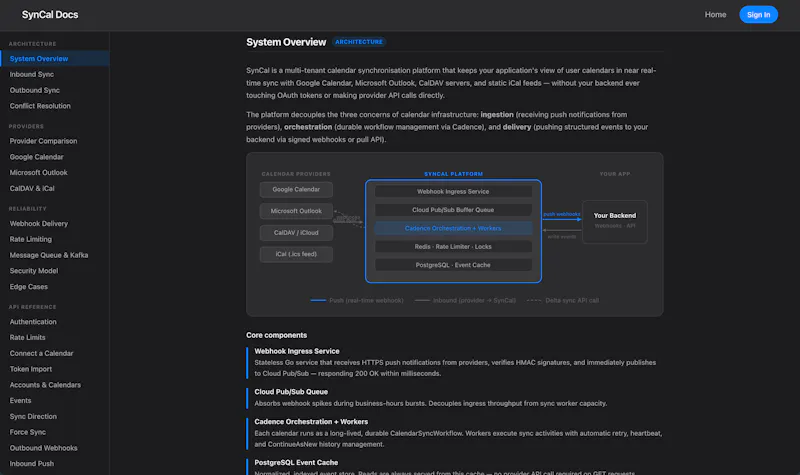Viewport: 800px width, 475px height.
Task: Click the SYNCAL PLATFORM diagram label
Action: (454, 174)
